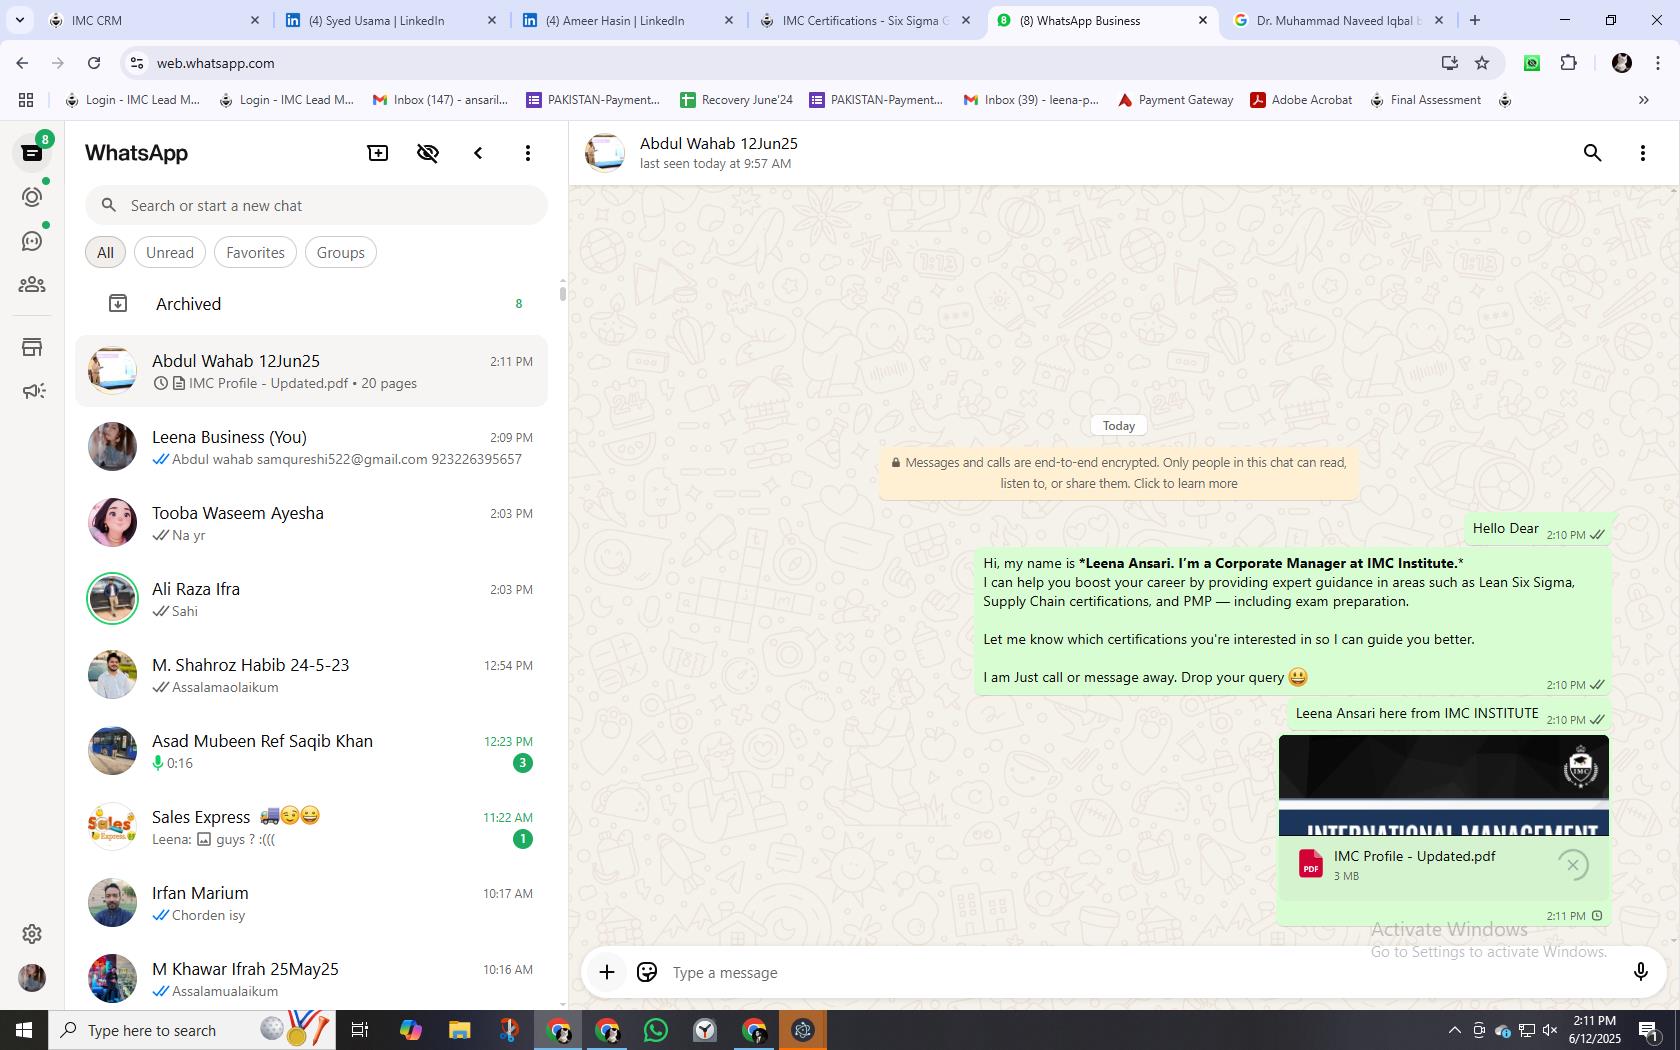Select the Groups chat filter
The height and width of the screenshot is (1050, 1680).
341,253
